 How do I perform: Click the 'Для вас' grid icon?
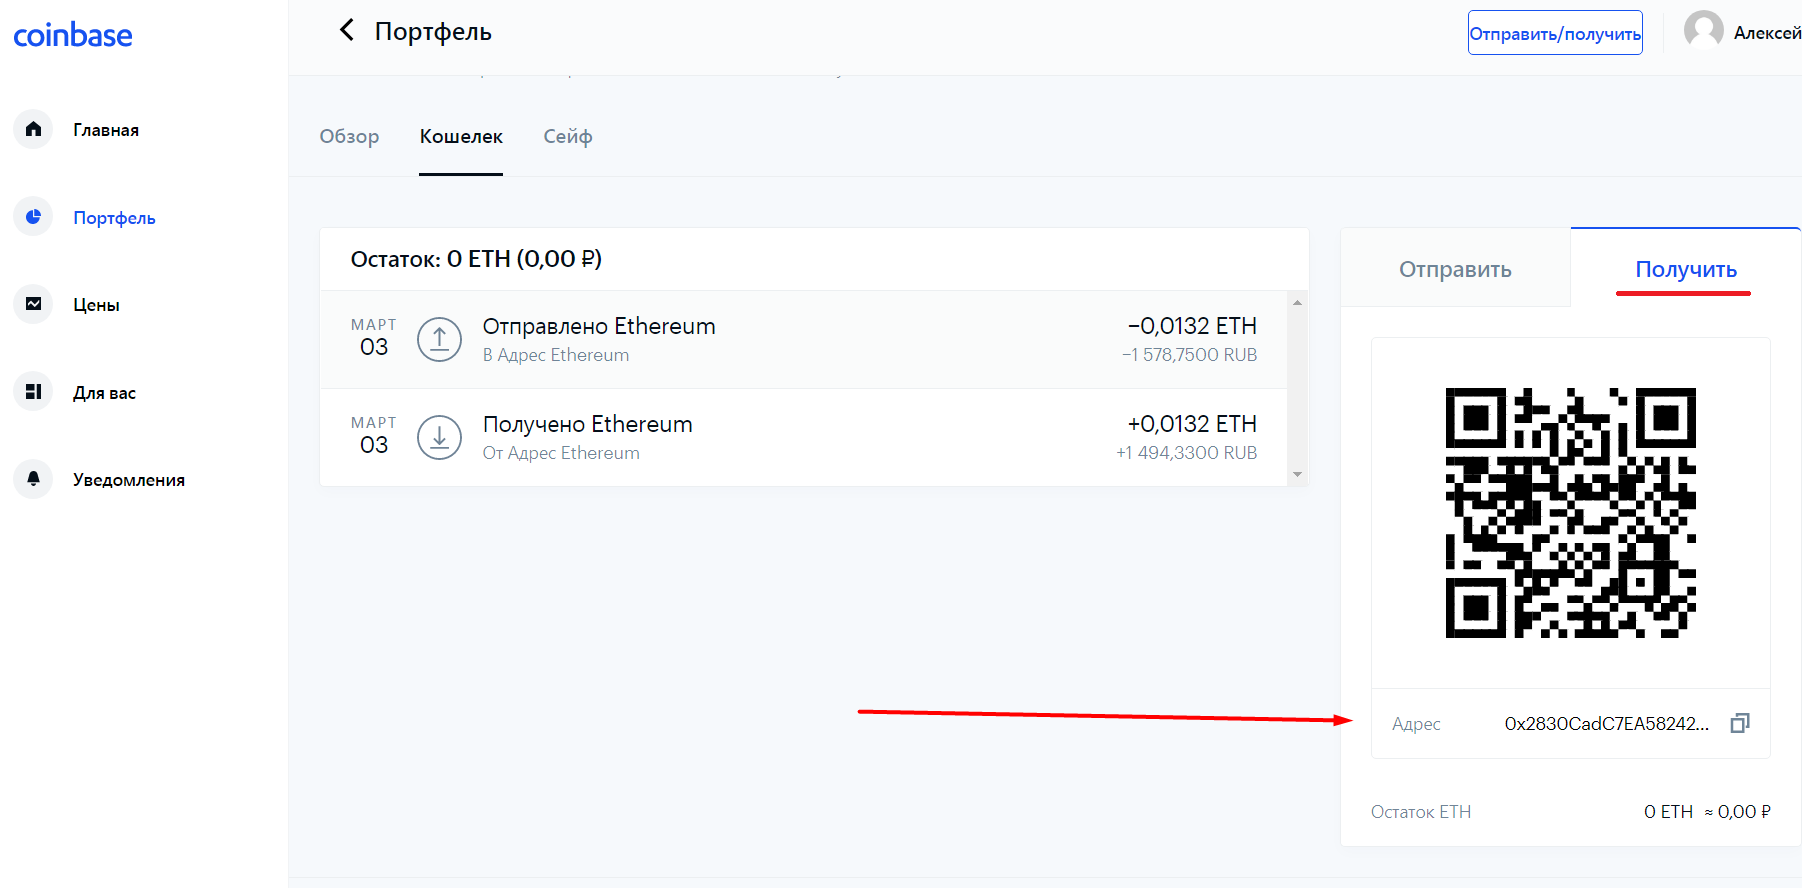coord(33,392)
